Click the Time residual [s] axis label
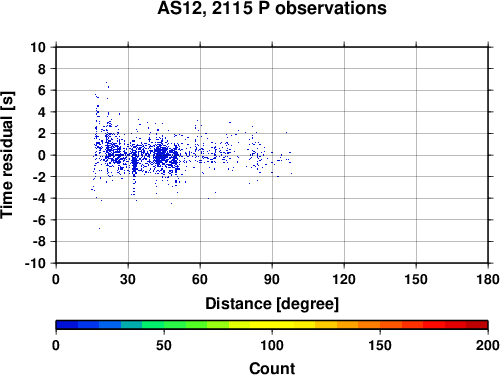The image size is (500, 375). click(7, 155)
